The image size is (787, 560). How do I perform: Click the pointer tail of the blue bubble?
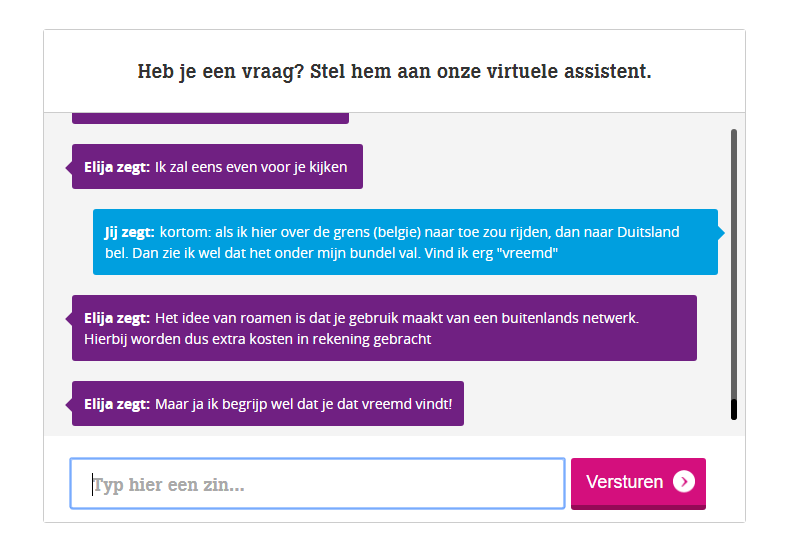pos(721,233)
